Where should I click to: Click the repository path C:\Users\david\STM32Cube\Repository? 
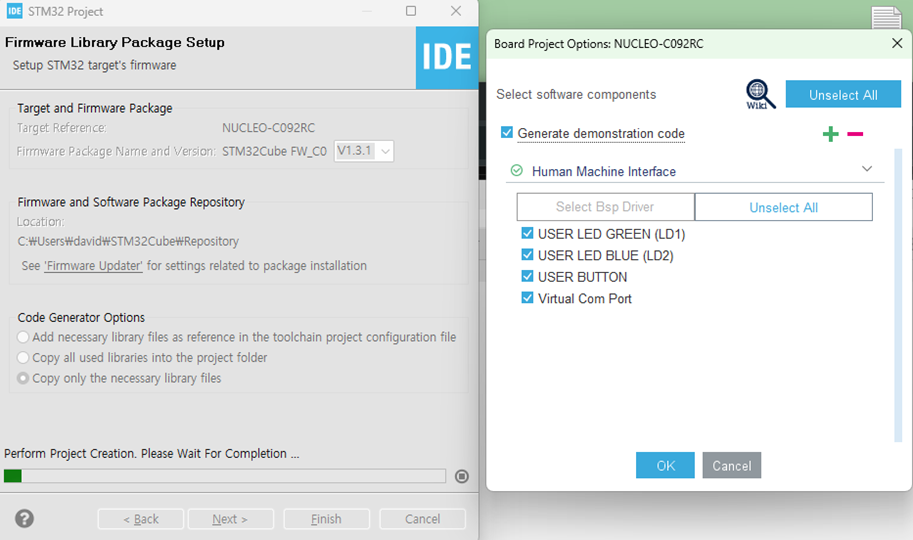pos(128,241)
